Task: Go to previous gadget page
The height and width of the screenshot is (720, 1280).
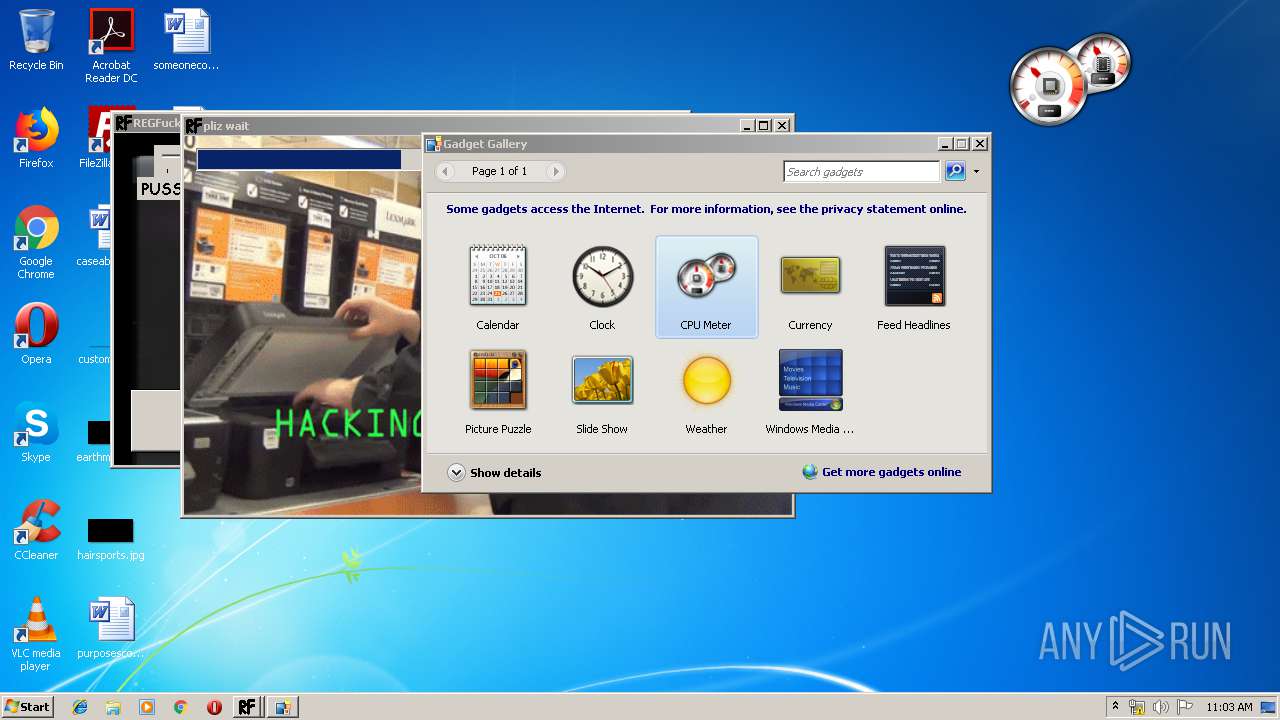Action: (446, 171)
